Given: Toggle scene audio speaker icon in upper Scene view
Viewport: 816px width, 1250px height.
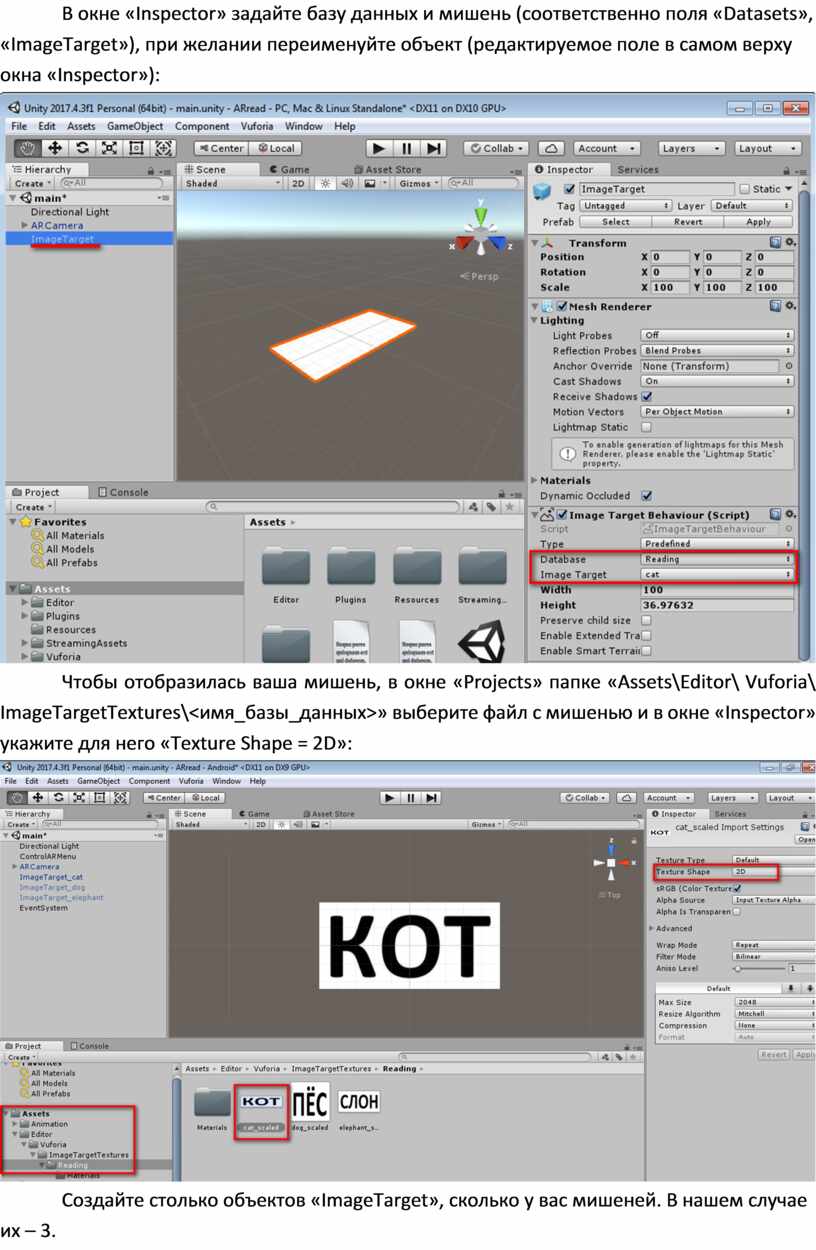Looking at the screenshot, I should 347,183.
